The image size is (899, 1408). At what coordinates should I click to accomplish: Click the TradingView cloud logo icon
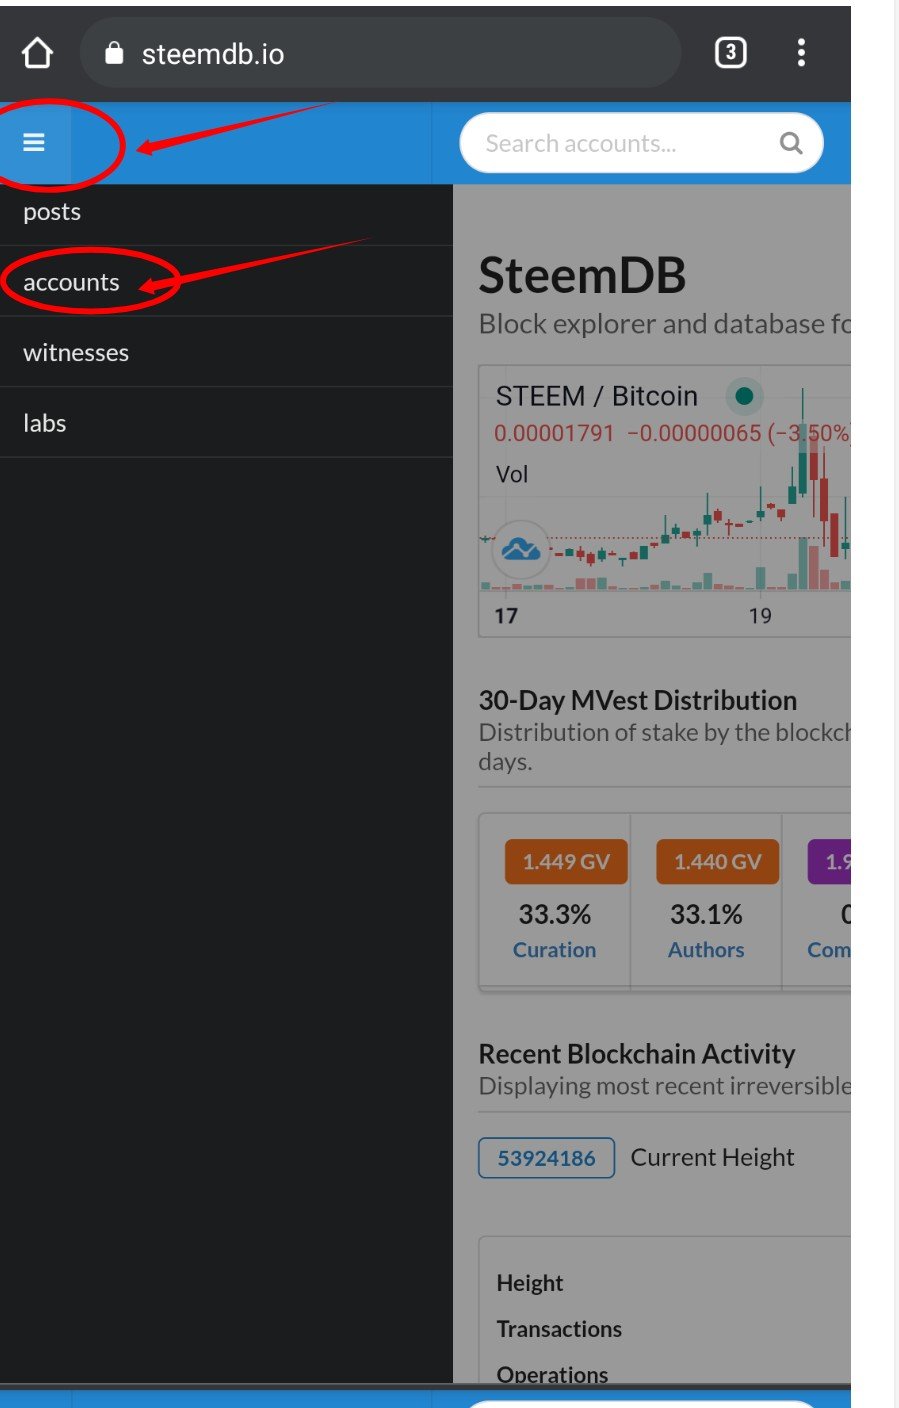521,548
